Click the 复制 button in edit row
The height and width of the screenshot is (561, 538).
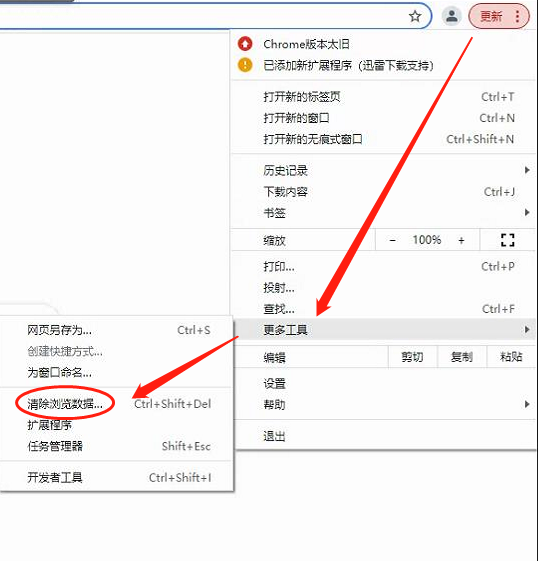click(462, 357)
